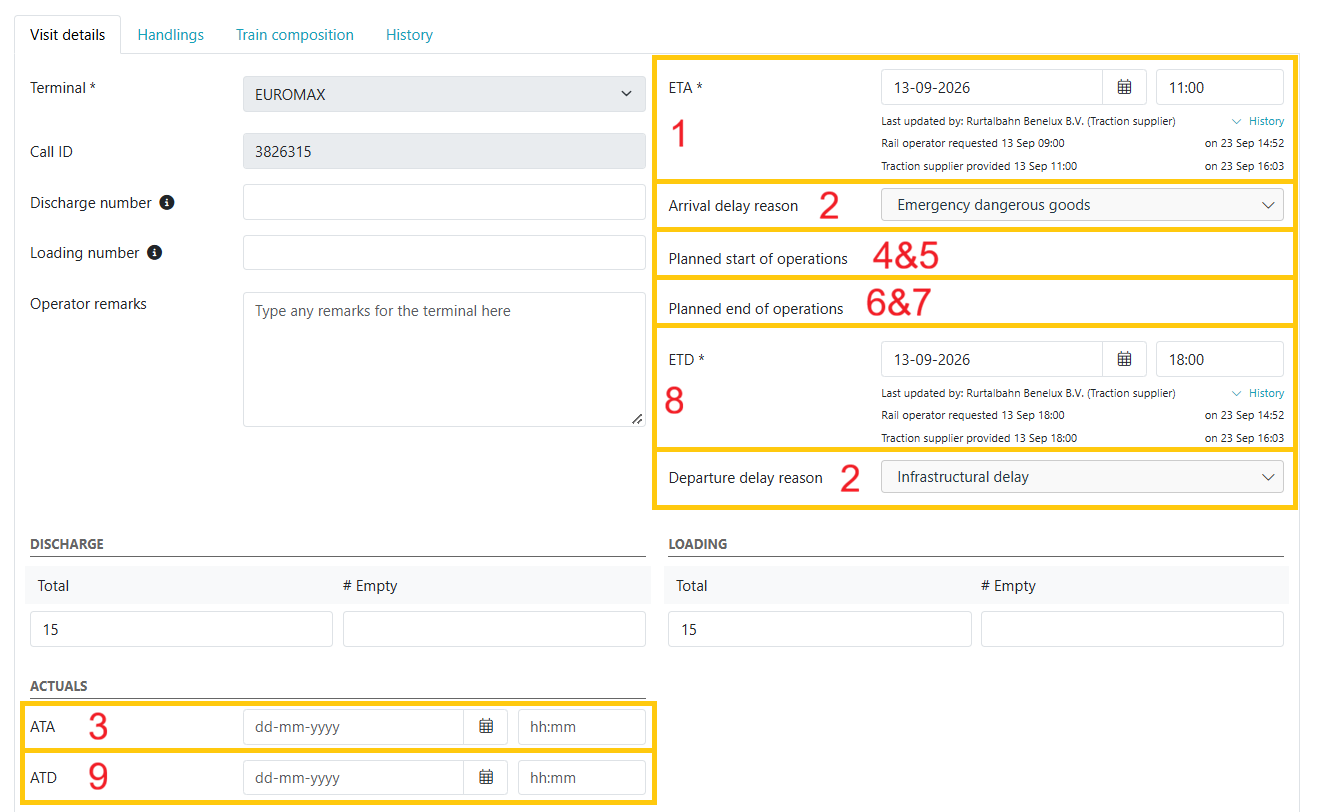Click the Loading Total field showing 15

(818, 629)
